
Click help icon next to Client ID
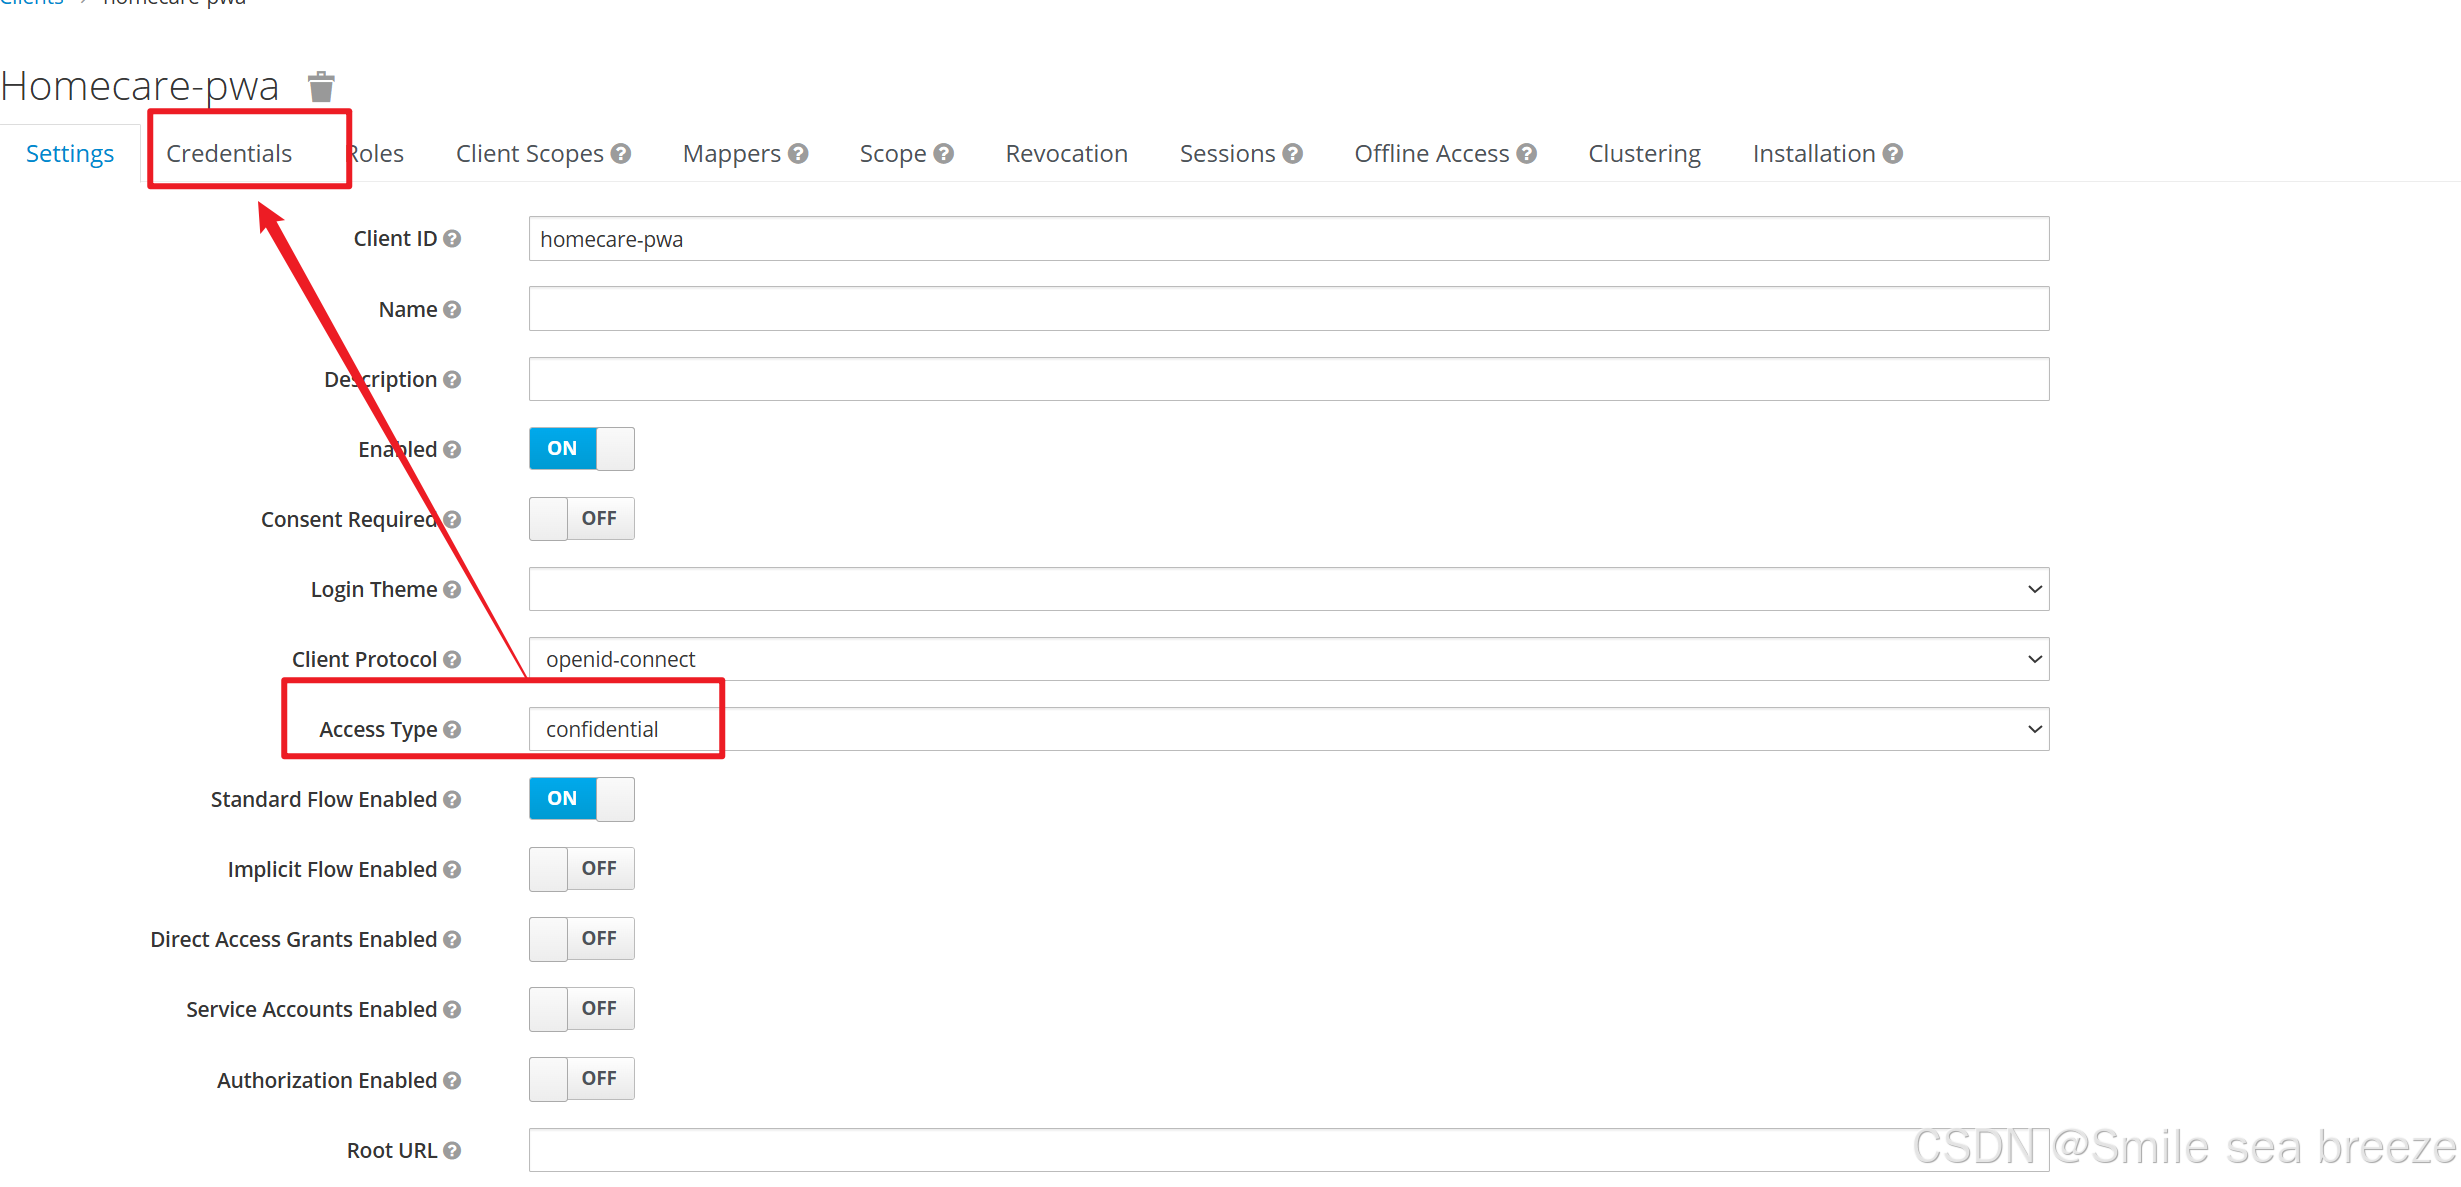(452, 239)
